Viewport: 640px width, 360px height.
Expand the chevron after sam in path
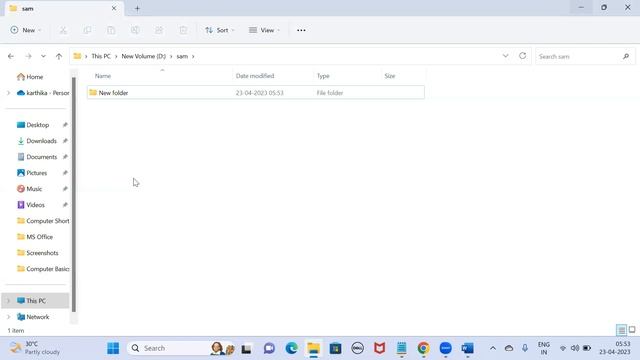click(x=193, y=56)
